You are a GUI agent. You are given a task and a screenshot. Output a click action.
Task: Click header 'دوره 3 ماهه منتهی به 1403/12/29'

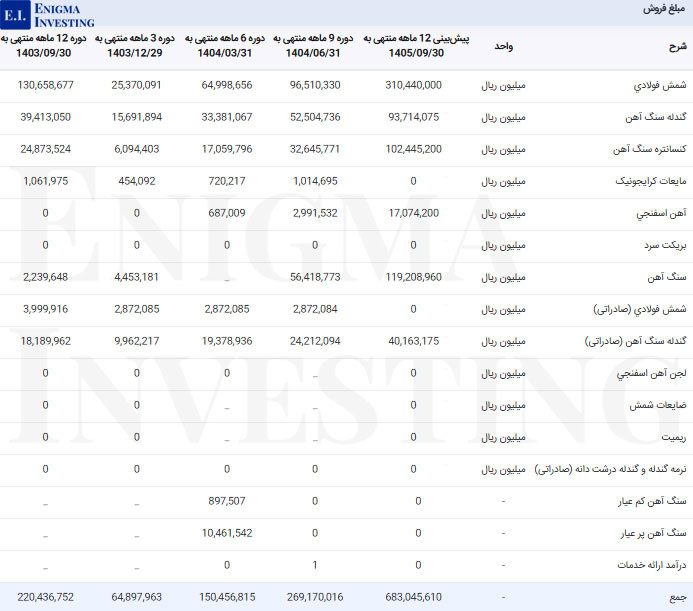tap(135, 46)
